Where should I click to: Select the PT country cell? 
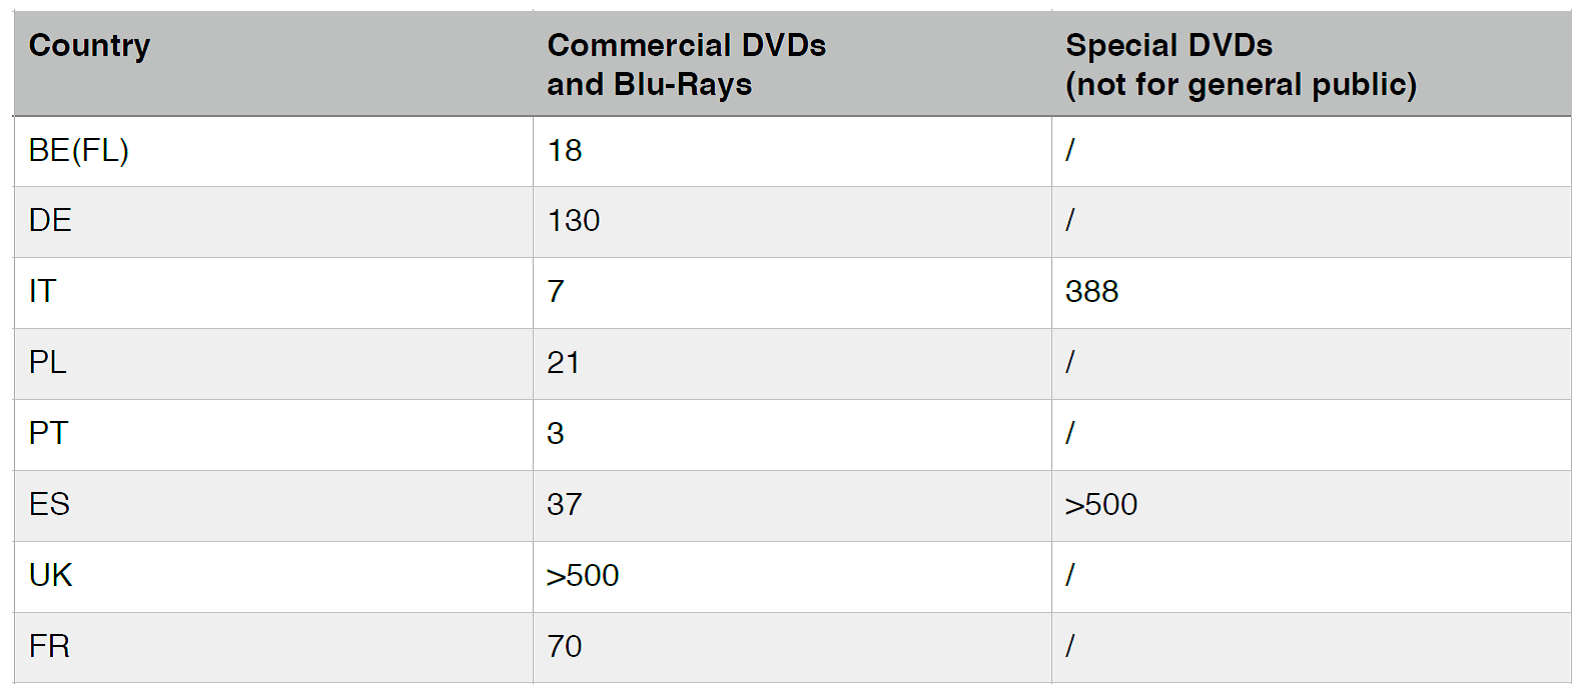(x=48, y=434)
